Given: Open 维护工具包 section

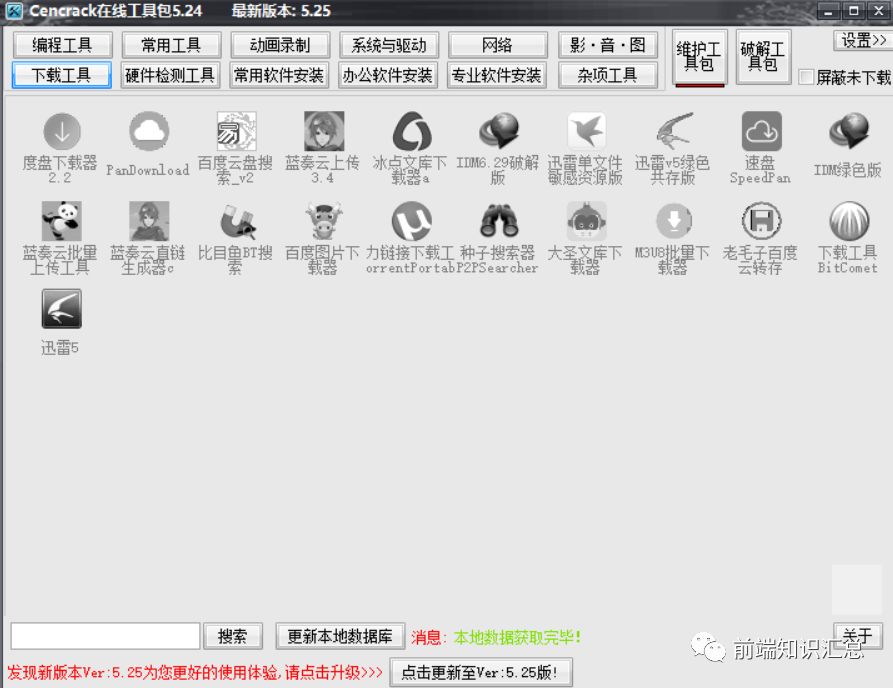Looking at the screenshot, I should click(699, 58).
